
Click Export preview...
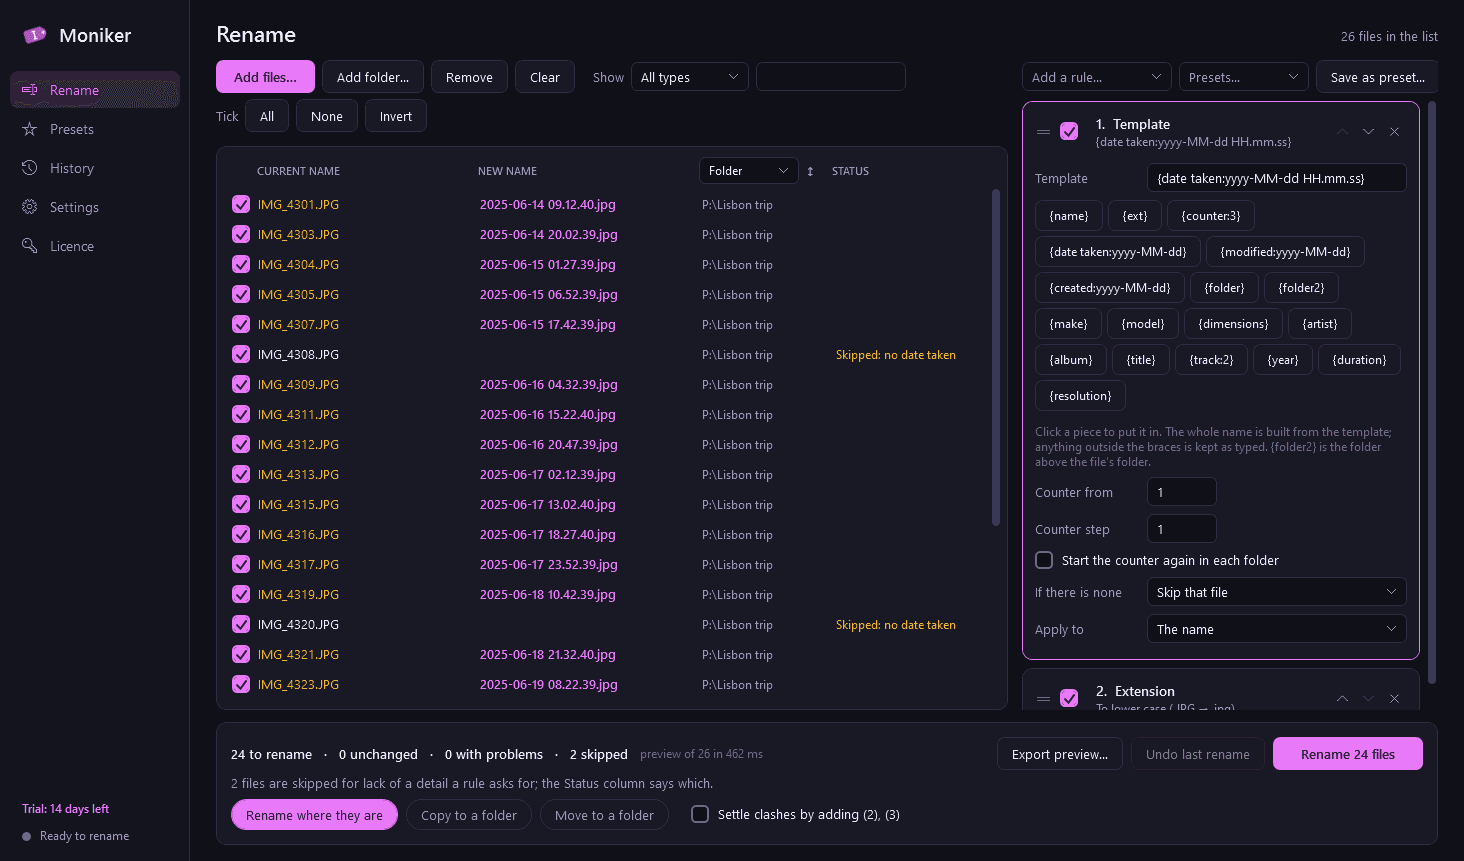coord(1060,754)
